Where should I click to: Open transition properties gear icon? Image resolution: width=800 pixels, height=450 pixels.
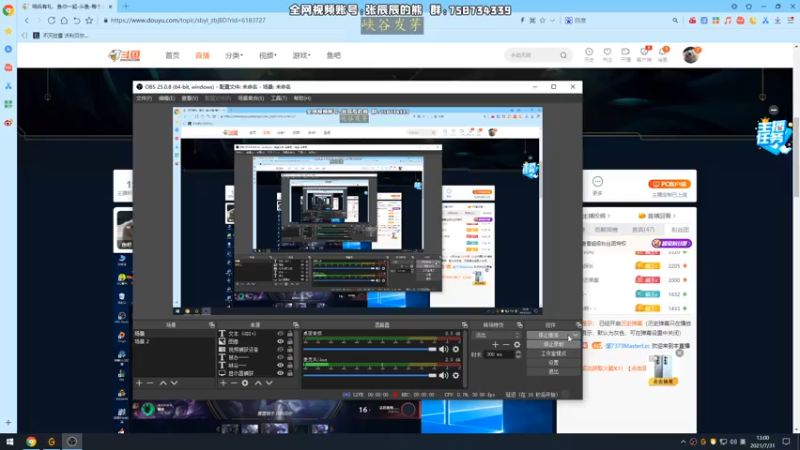517,344
